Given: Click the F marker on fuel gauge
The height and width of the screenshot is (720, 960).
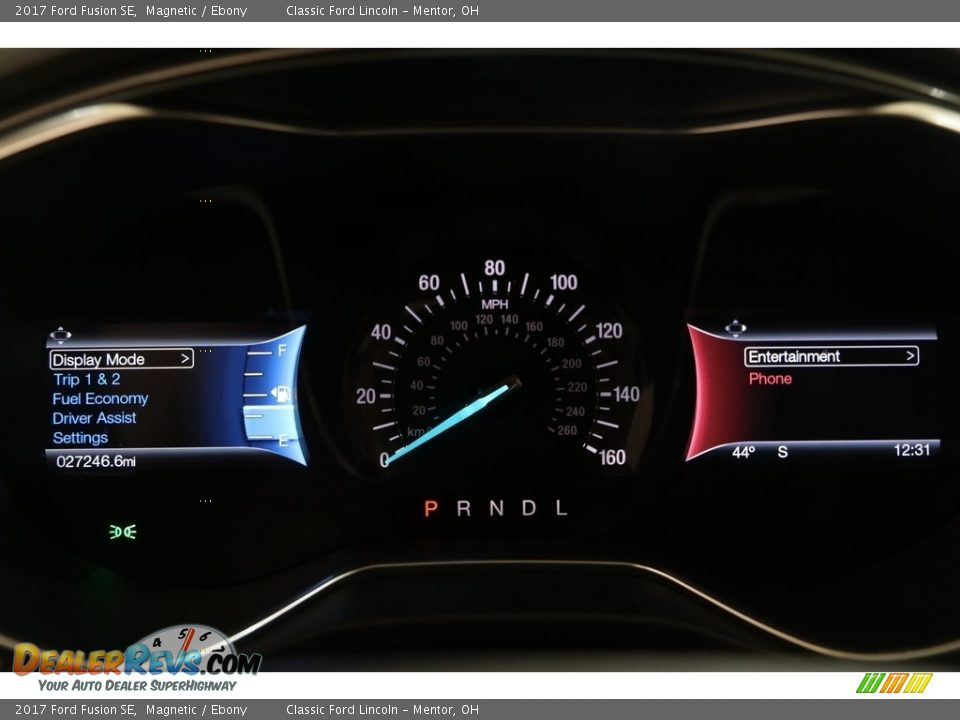Looking at the screenshot, I should click(282, 350).
